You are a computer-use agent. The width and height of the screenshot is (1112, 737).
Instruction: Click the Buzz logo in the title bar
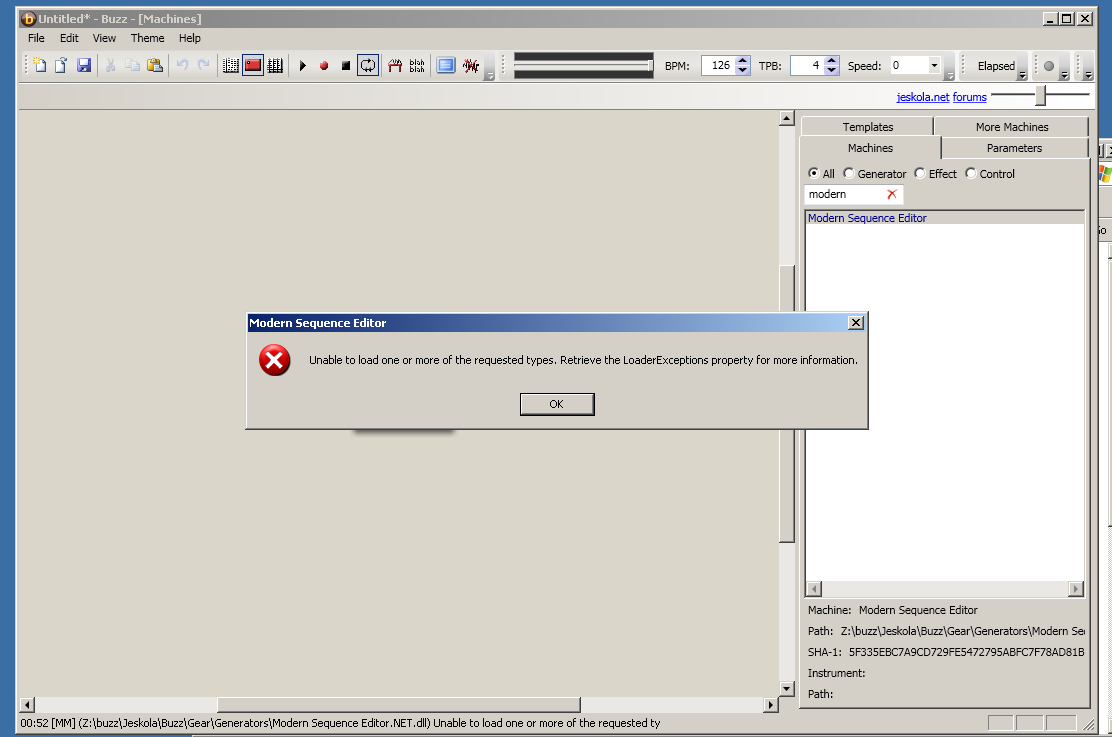pyautogui.click(x=28, y=19)
